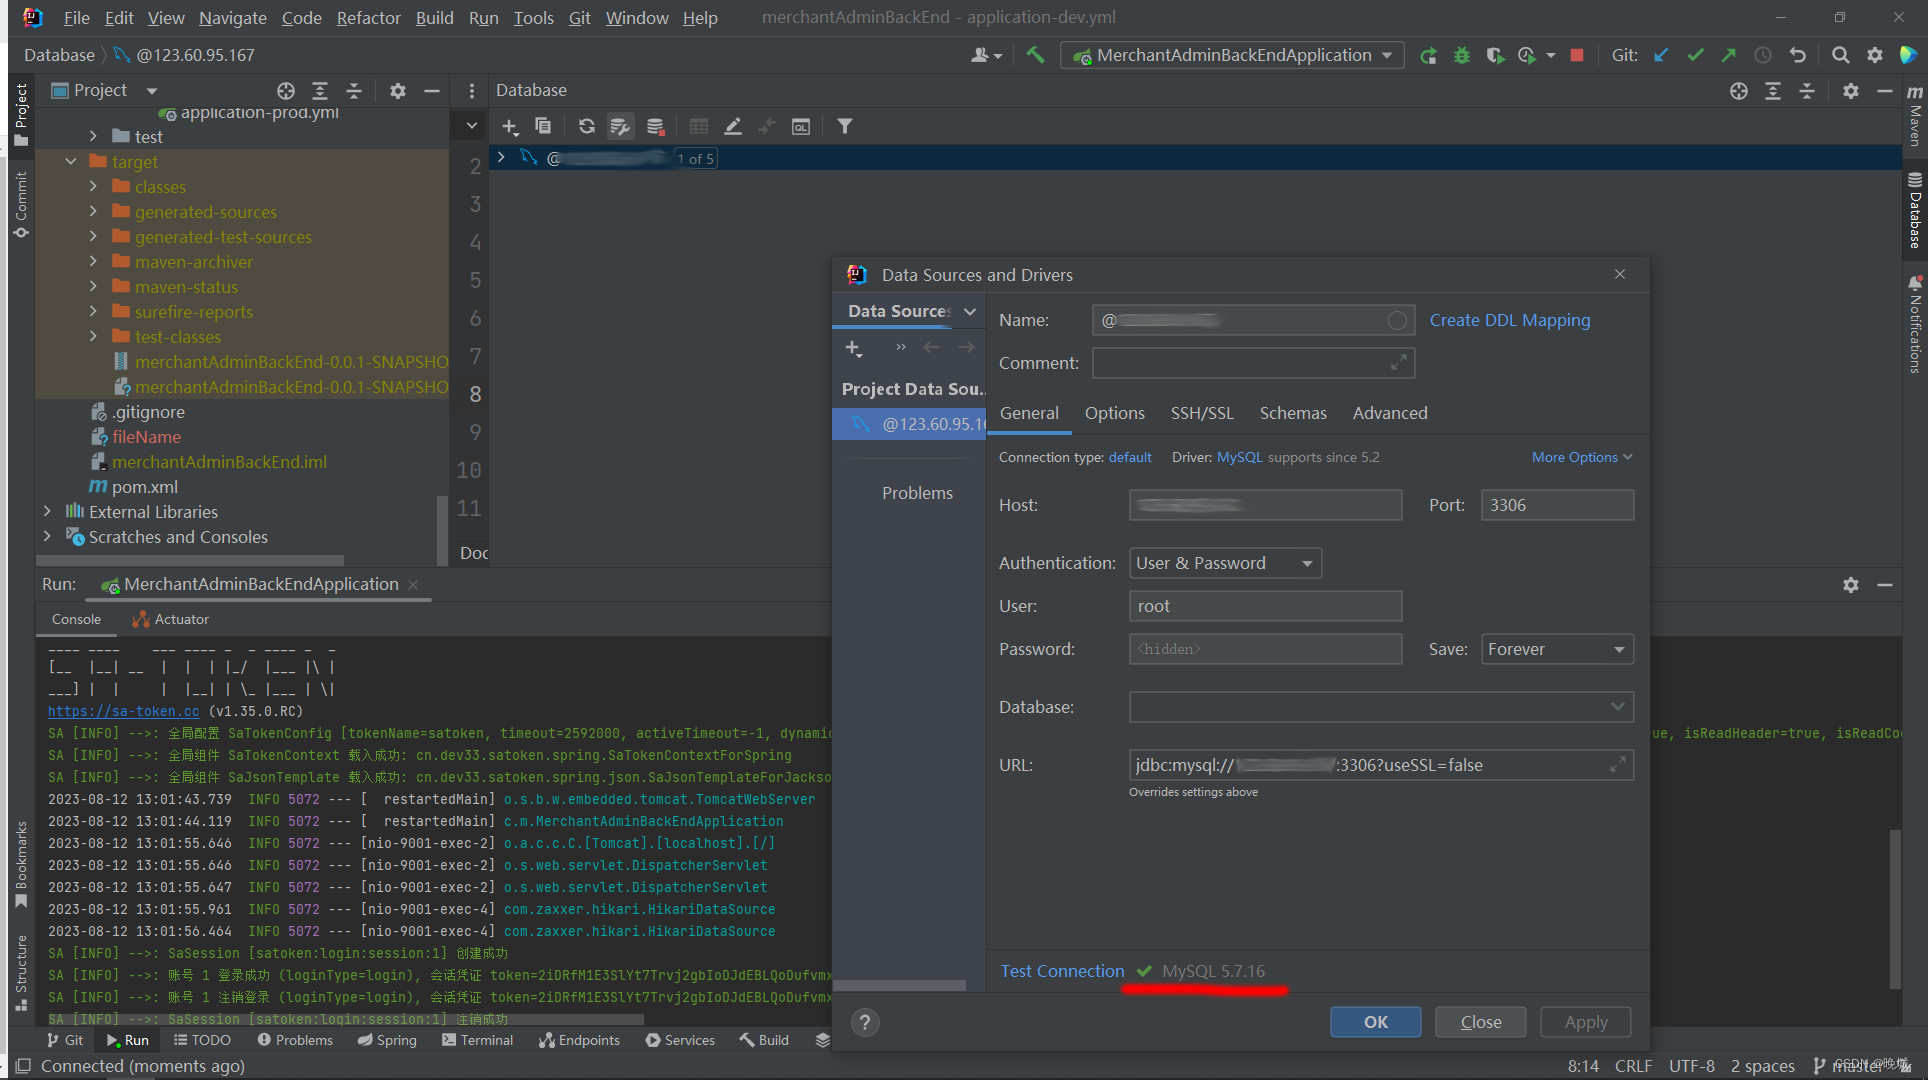Open the Save Forever dropdown
Viewport: 1928px width, 1080px height.
click(1557, 649)
